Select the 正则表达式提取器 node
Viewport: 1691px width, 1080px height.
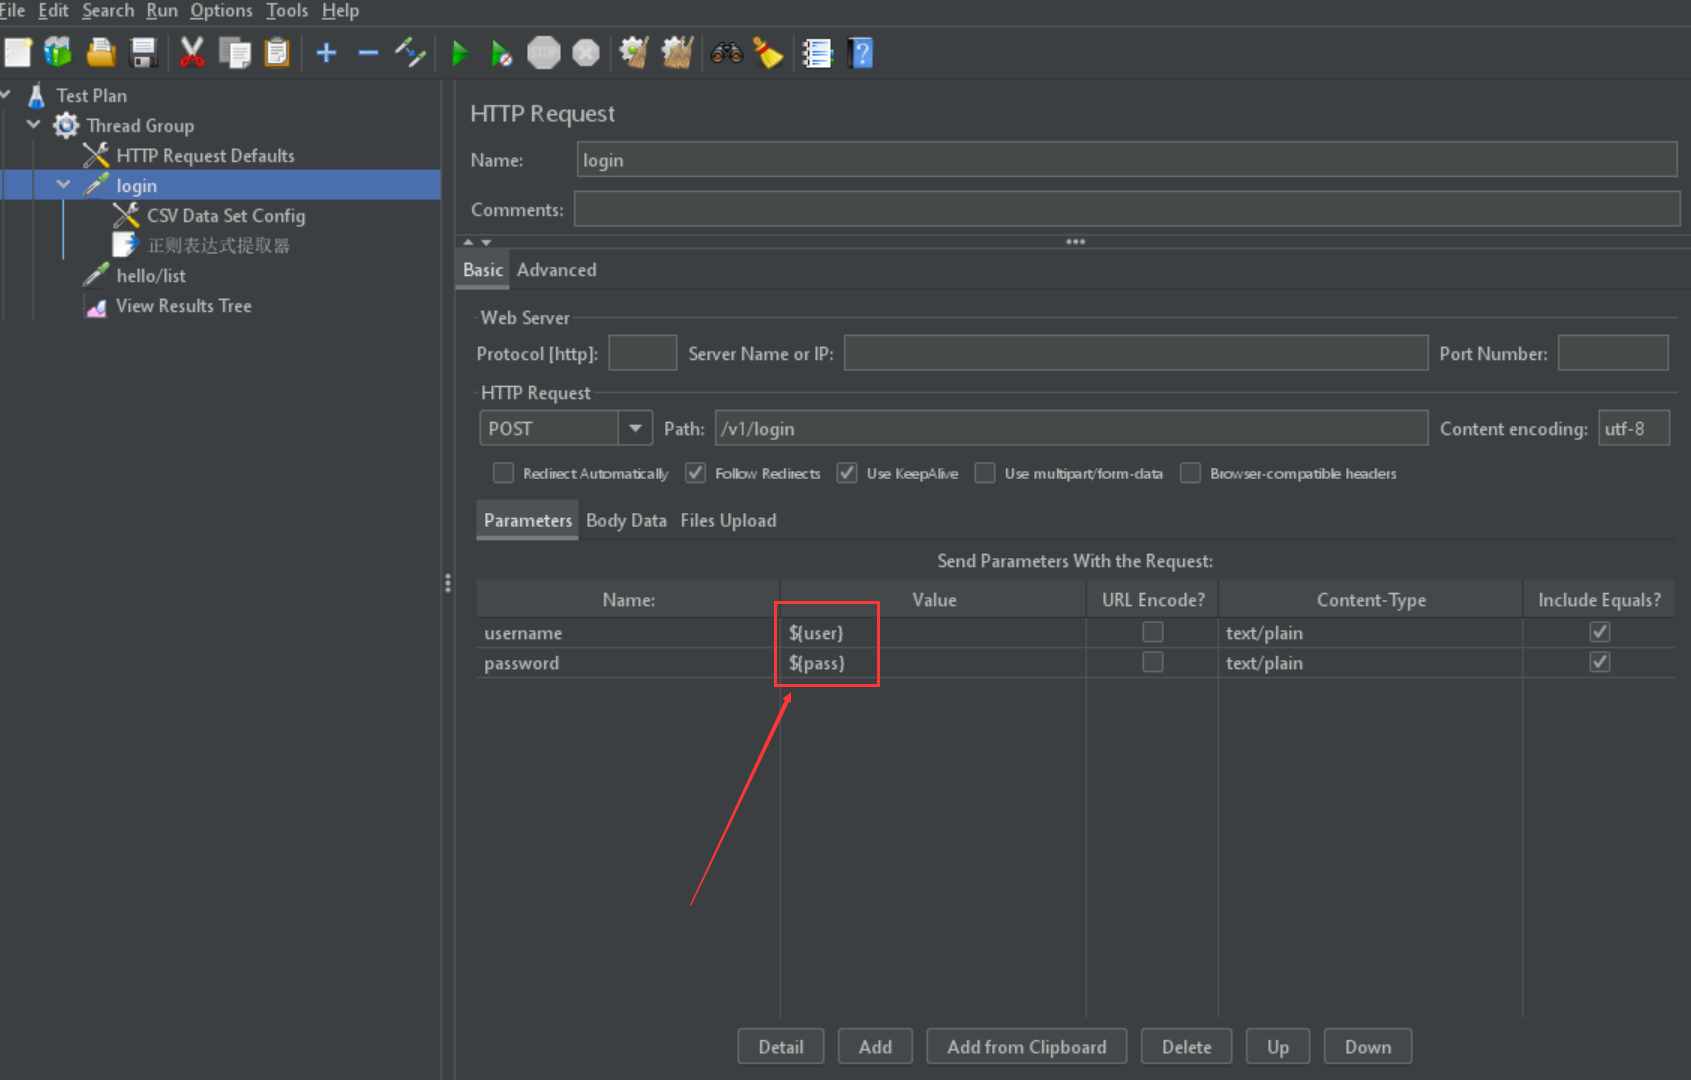[x=218, y=246]
